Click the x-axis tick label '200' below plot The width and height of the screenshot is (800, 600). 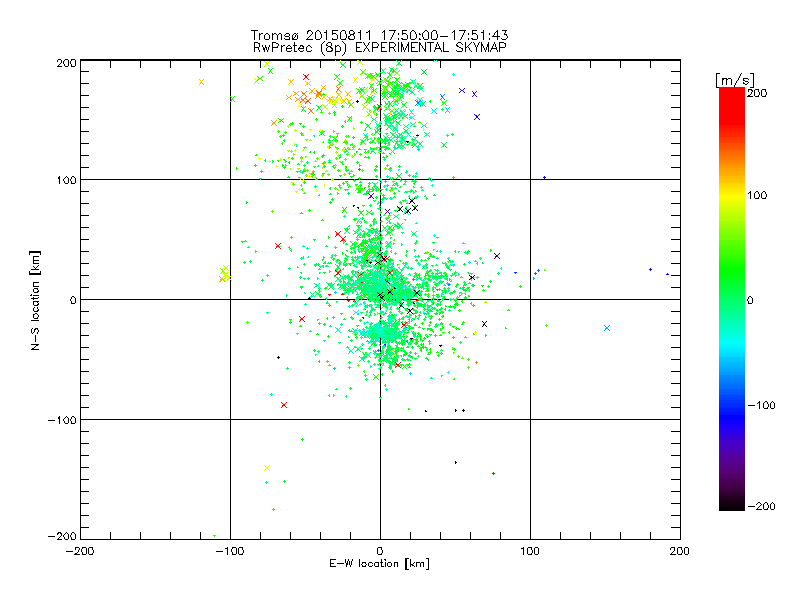[680, 551]
